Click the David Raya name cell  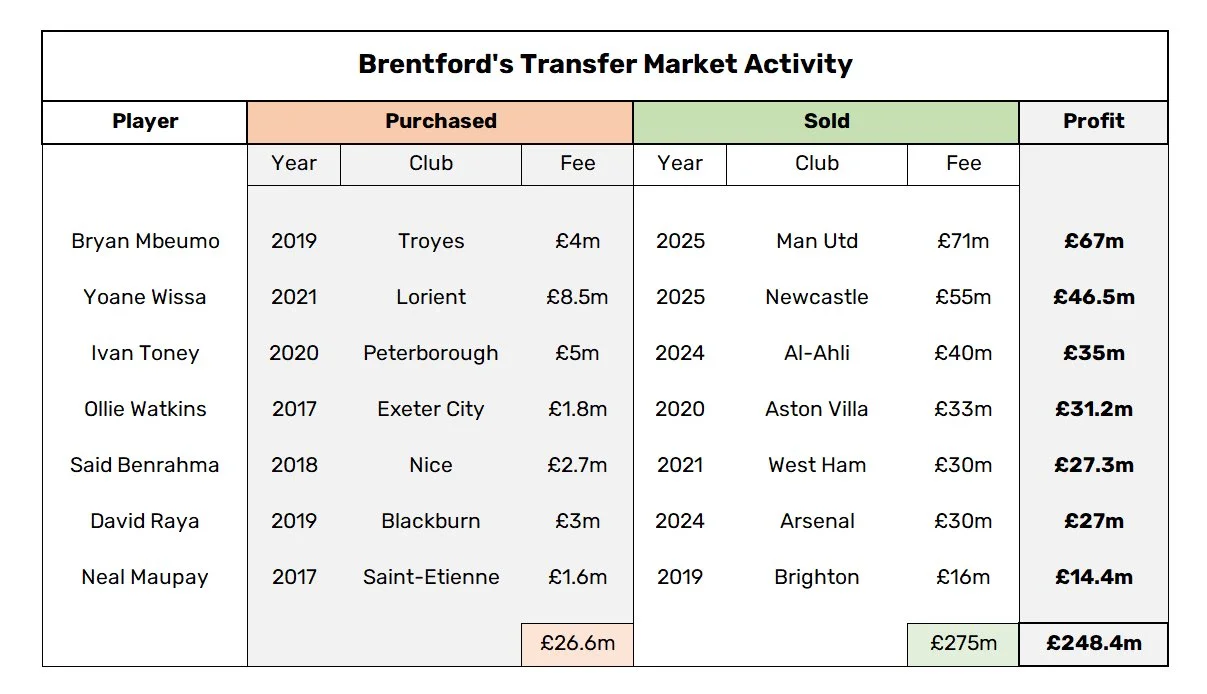(x=145, y=521)
